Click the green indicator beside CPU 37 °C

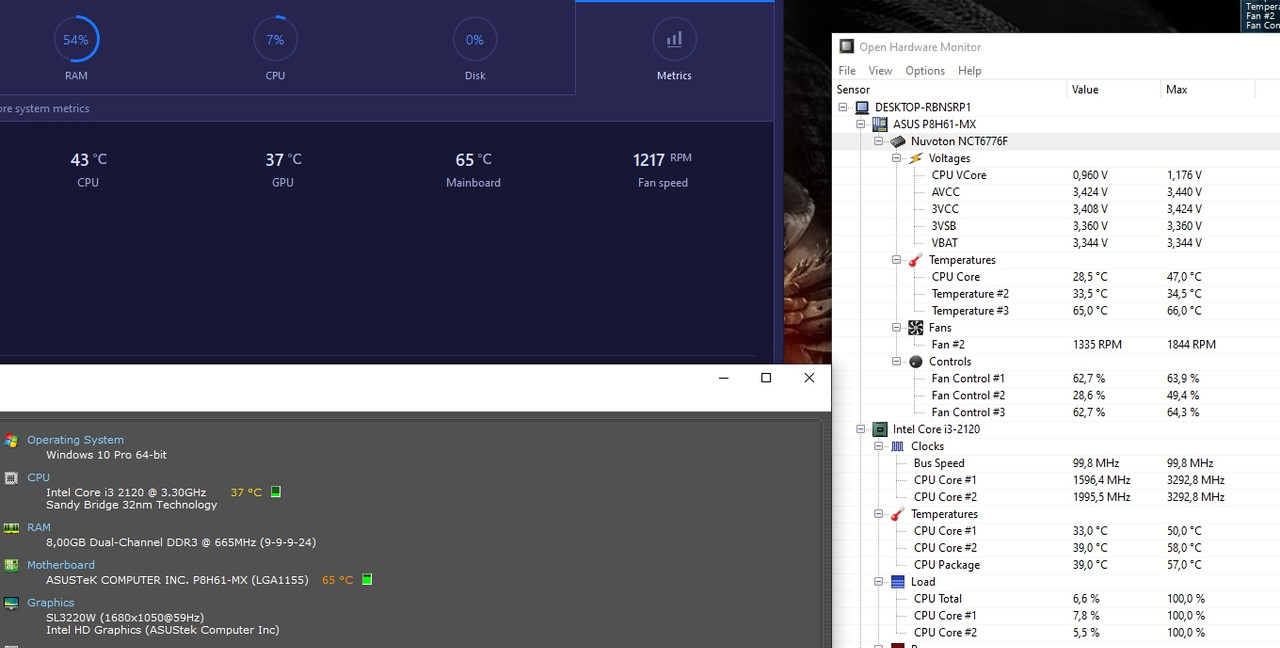point(276,492)
